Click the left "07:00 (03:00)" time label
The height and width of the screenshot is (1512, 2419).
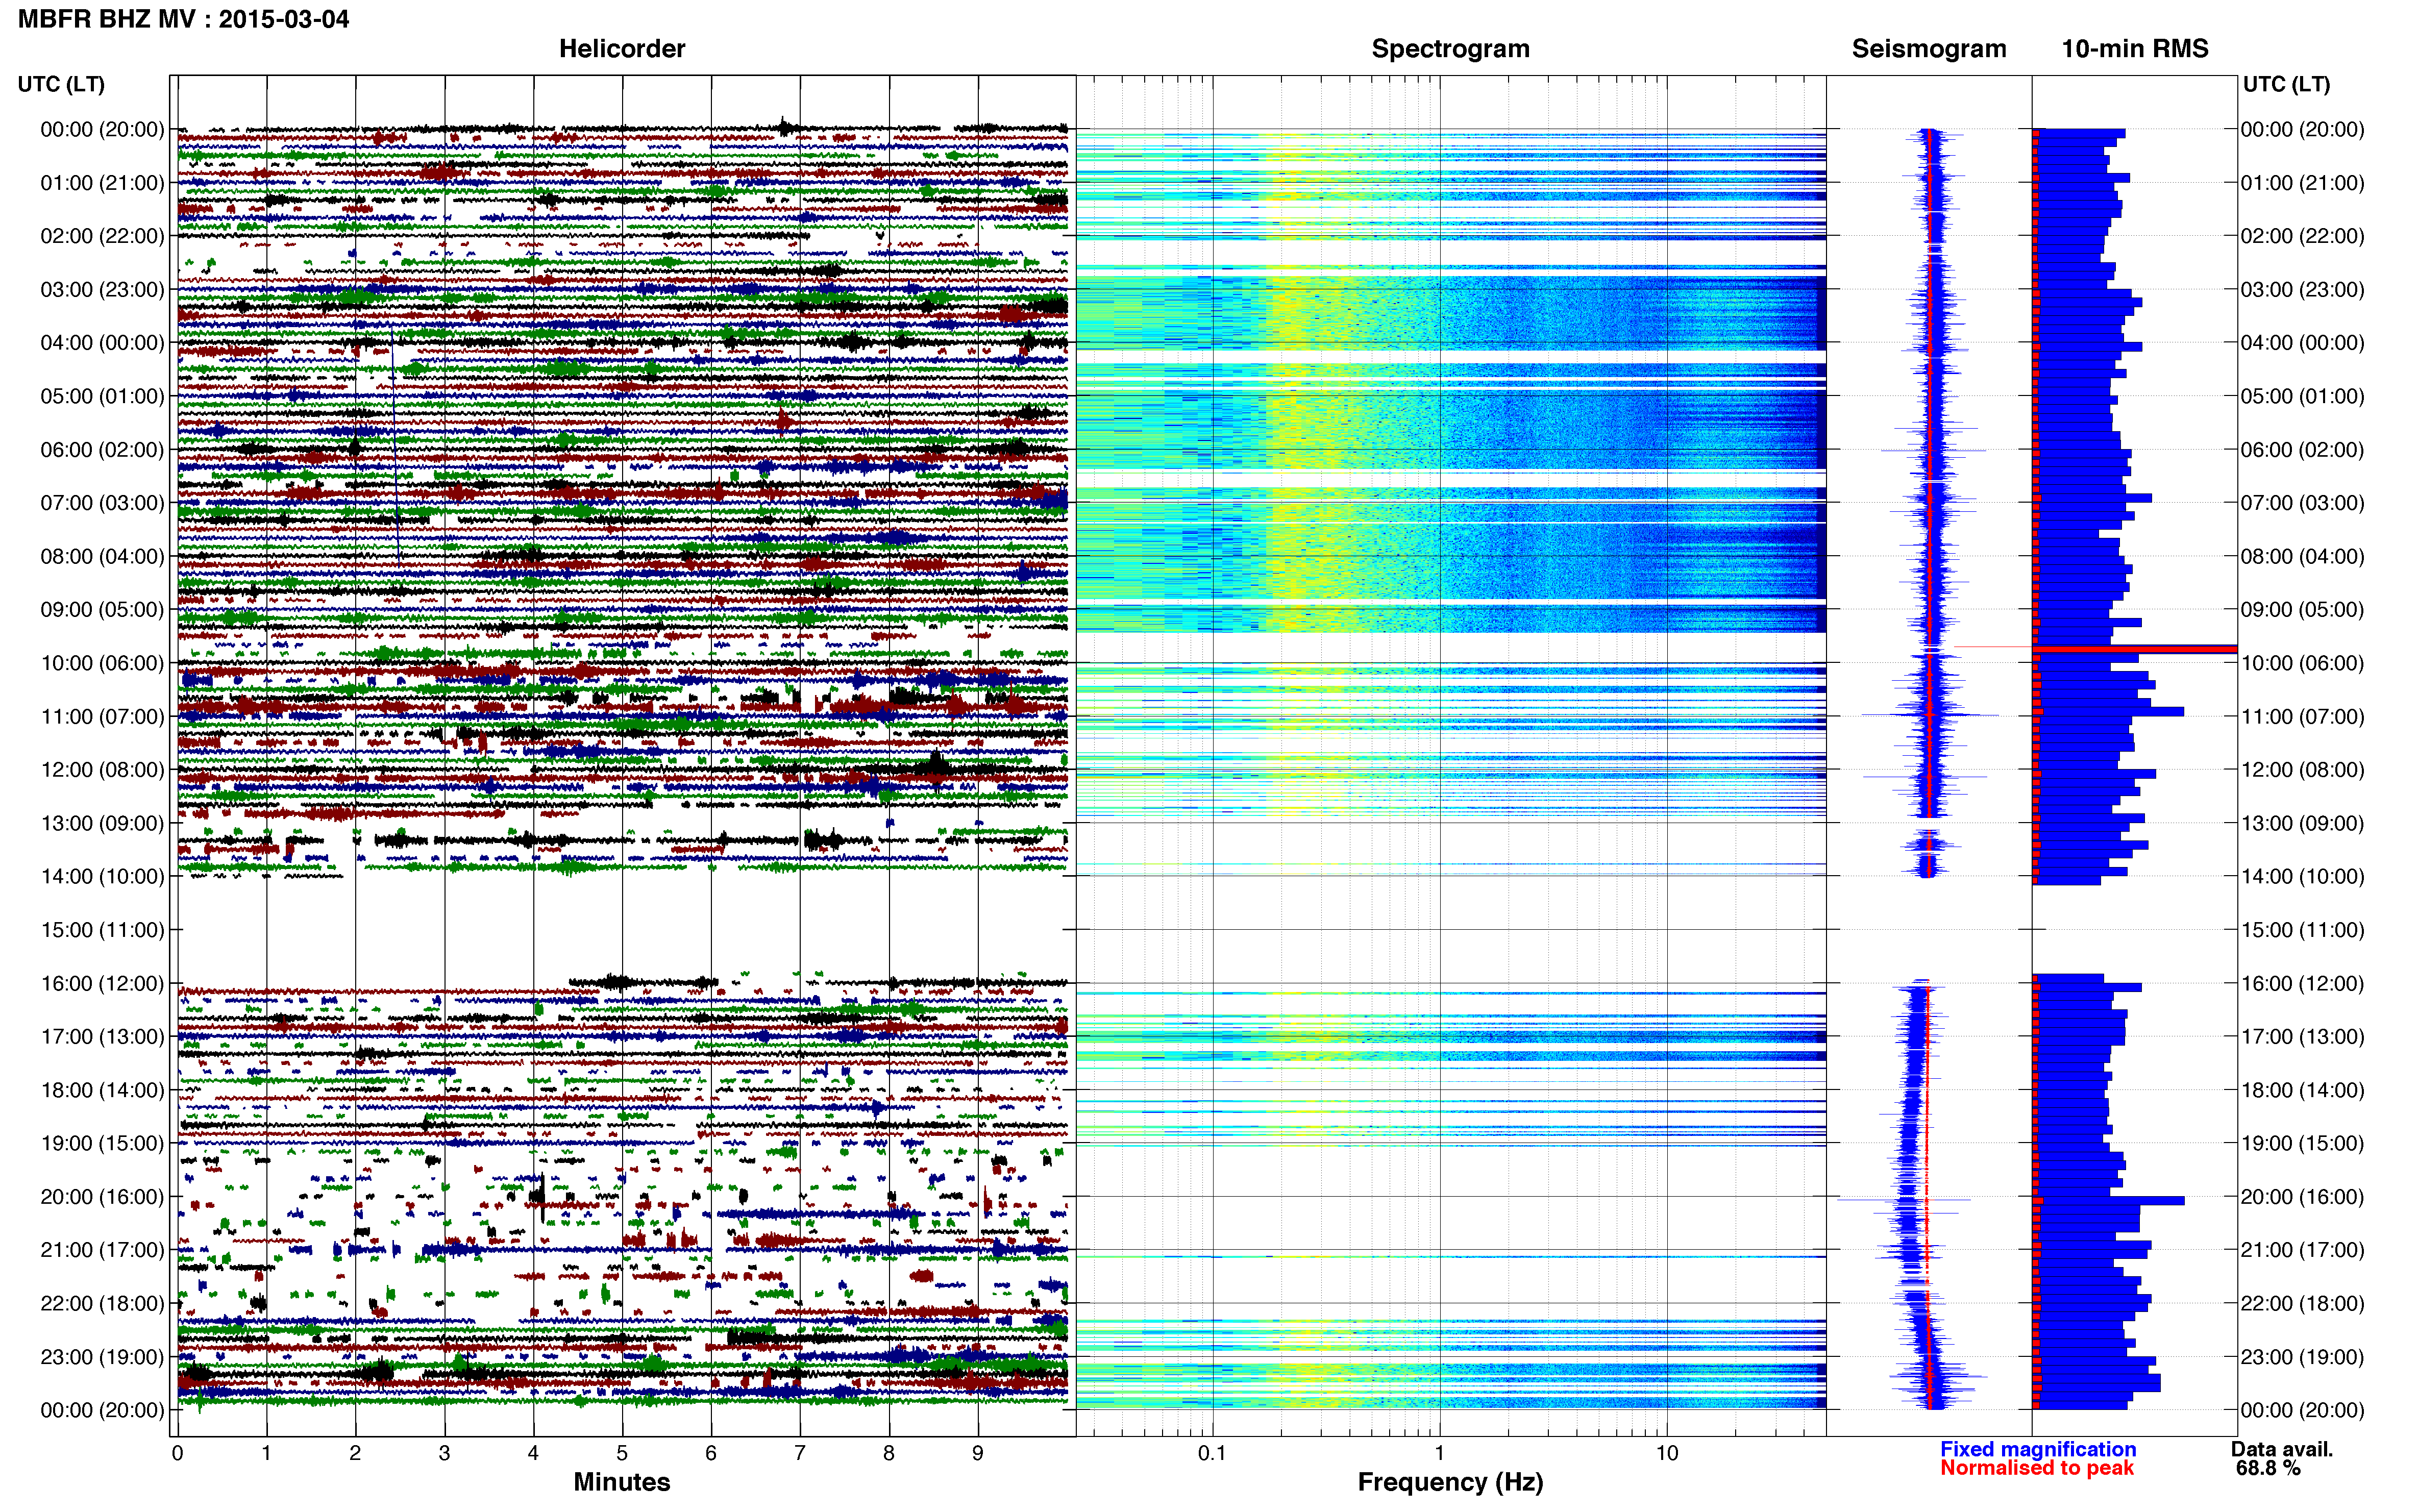tap(102, 503)
